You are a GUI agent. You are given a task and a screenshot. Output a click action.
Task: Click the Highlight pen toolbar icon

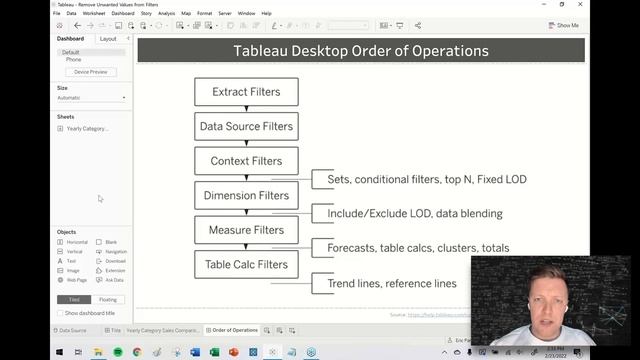point(274,26)
